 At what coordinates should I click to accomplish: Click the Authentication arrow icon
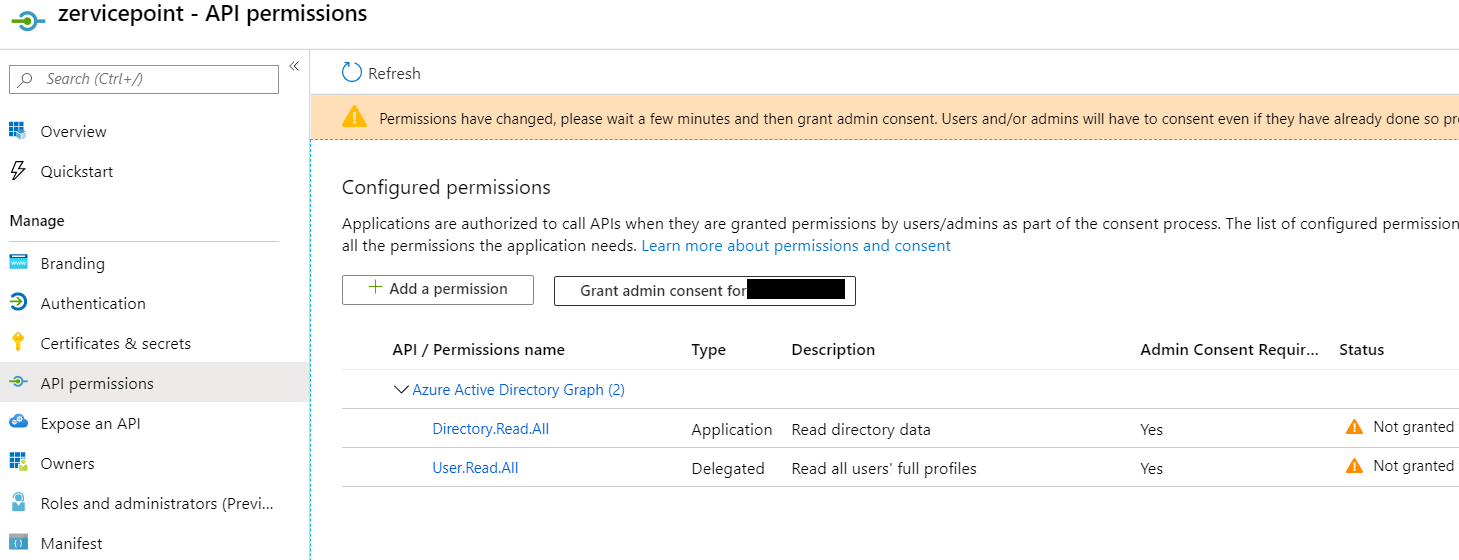(x=17, y=303)
